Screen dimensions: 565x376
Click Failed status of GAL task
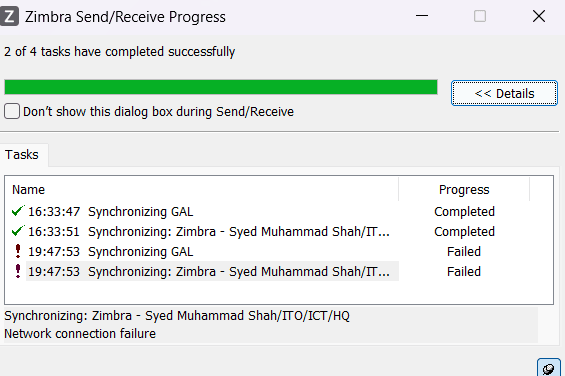[464, 252]
